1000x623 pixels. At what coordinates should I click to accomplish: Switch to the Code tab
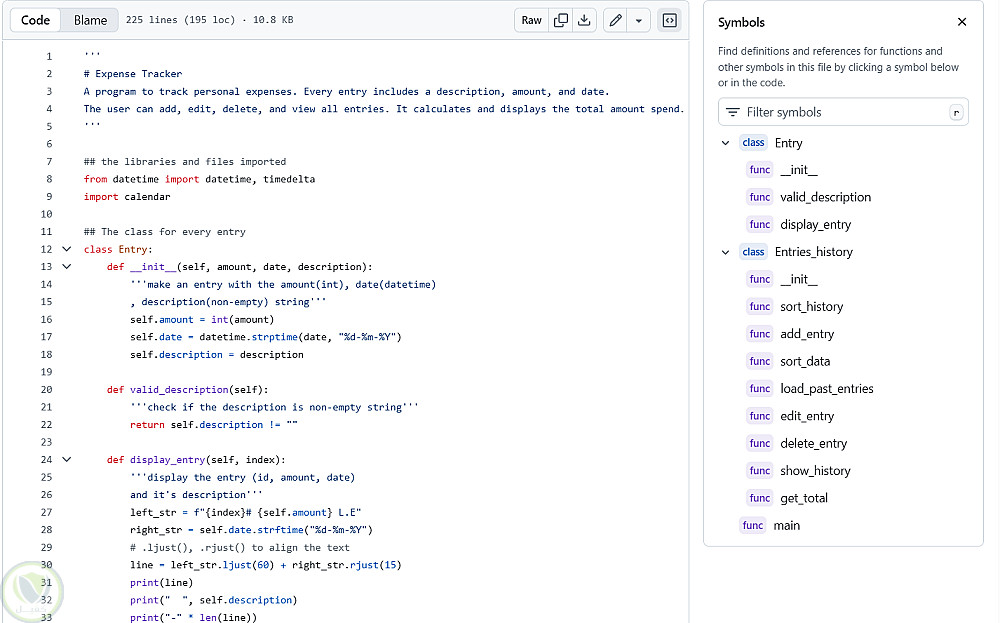coord(36,20)
